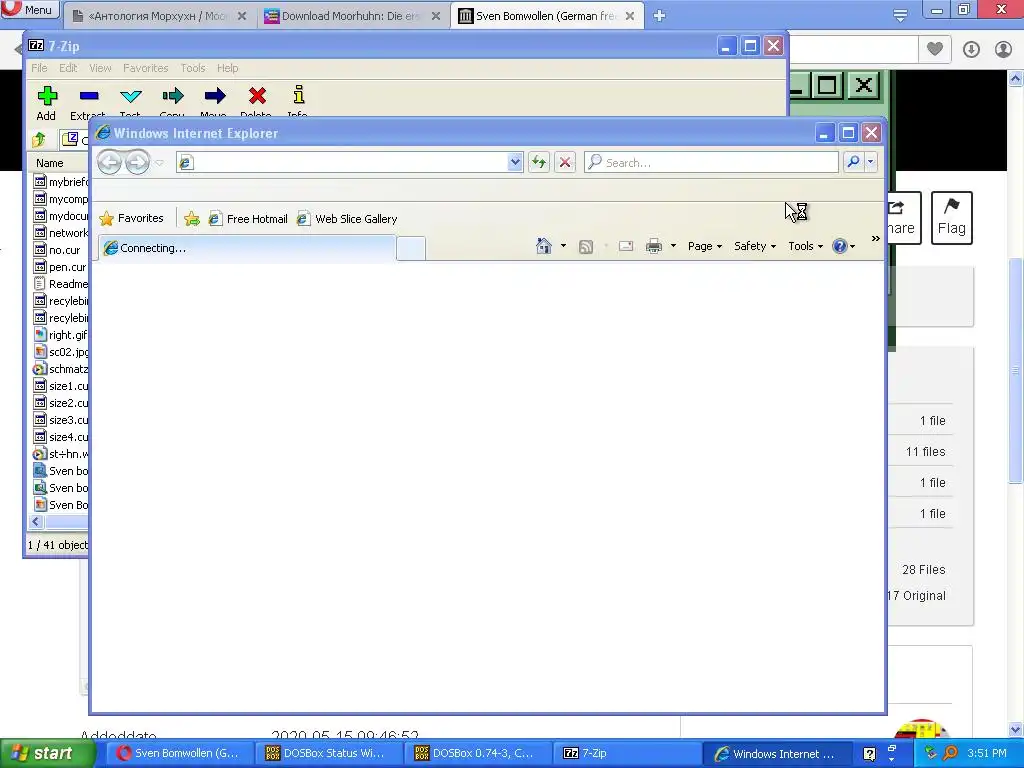This screenshot has height=768, width=1024.
Task: Click the IE Favorites button
Action: [x=131, y=218]
